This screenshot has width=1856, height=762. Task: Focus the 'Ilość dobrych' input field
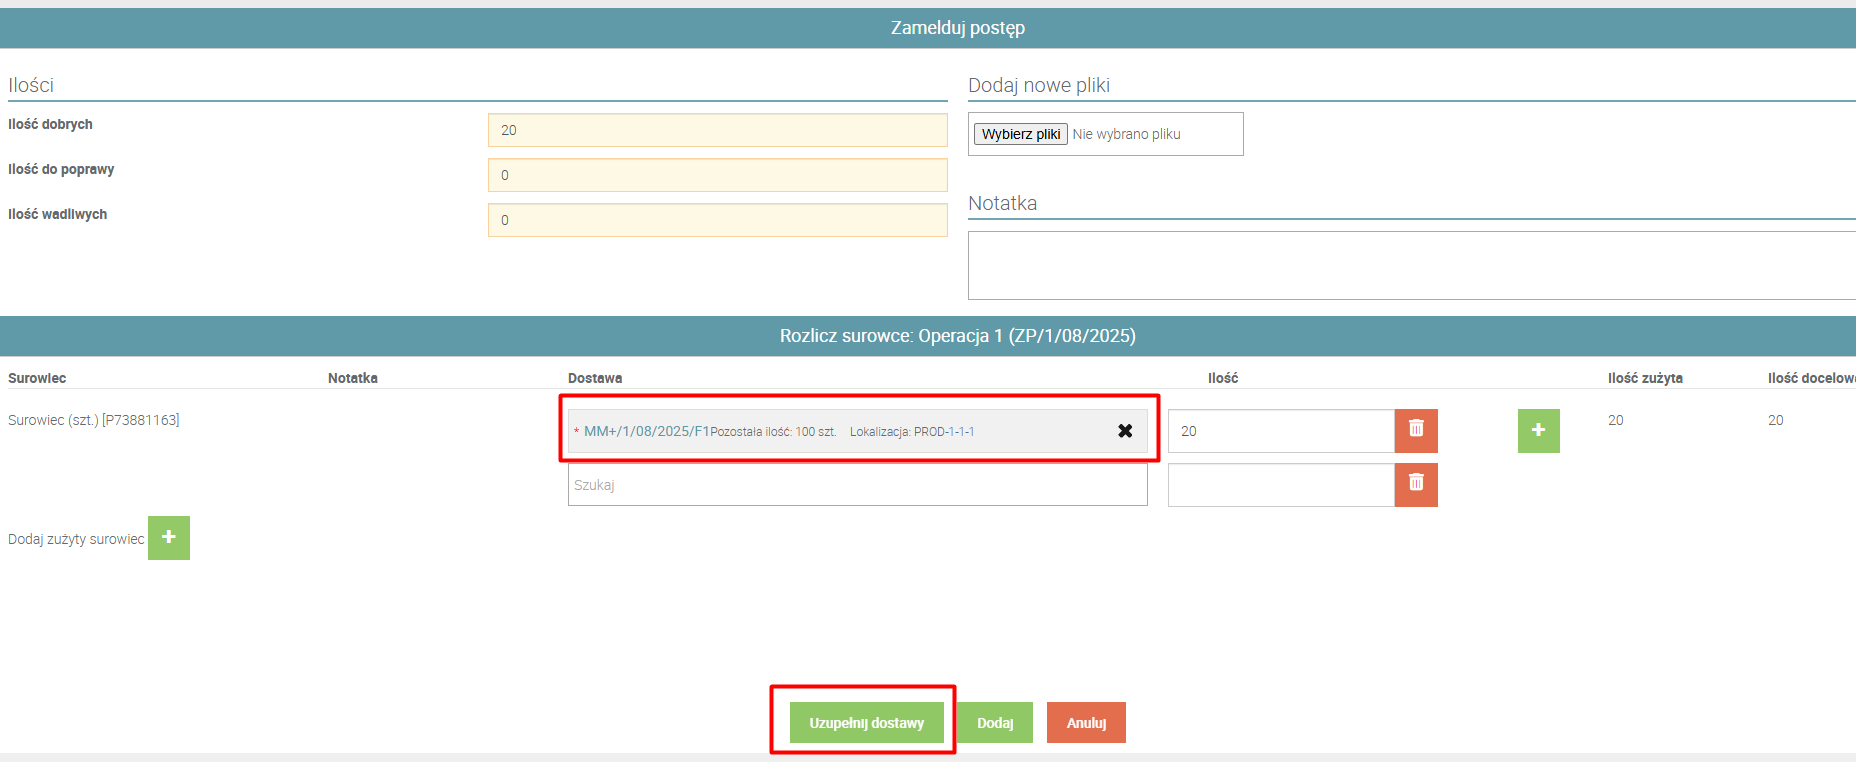click(717, 130)
